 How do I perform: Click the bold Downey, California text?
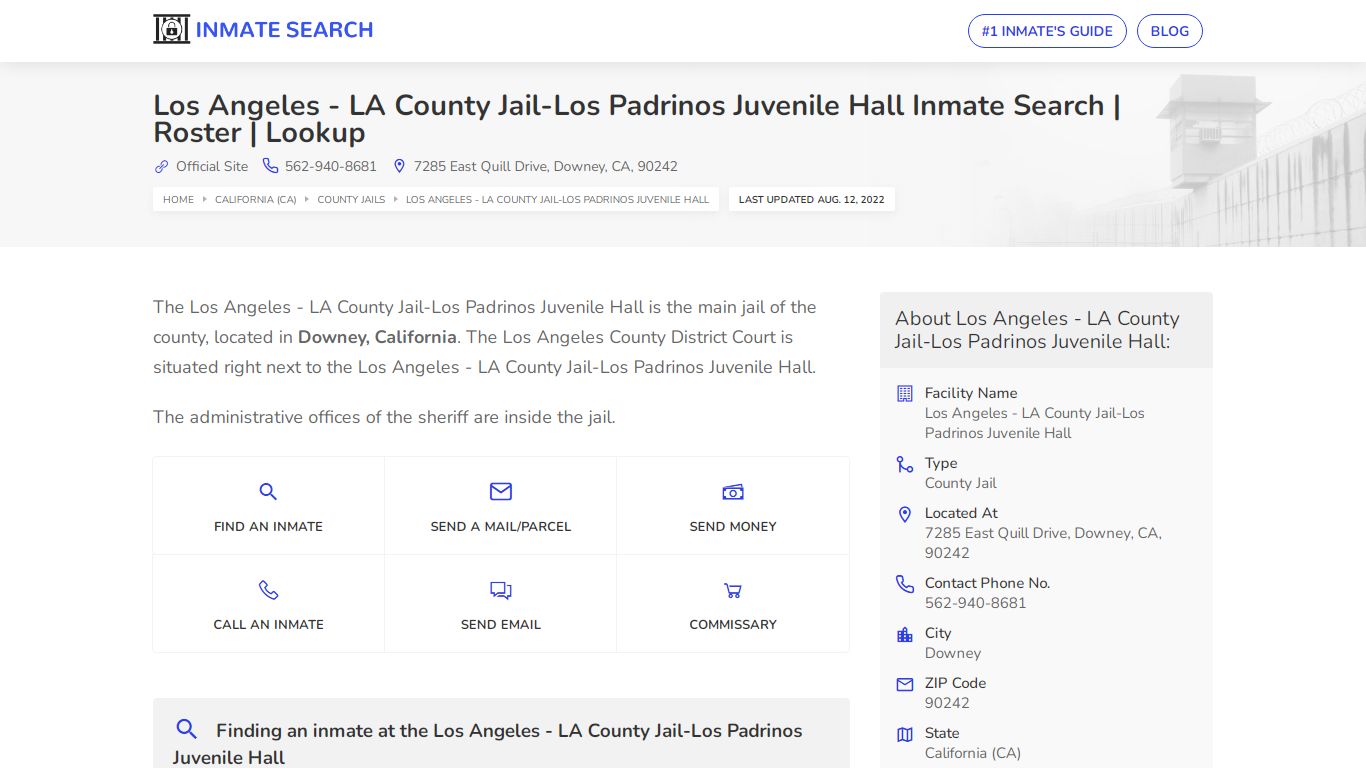[x=377, y=337]
